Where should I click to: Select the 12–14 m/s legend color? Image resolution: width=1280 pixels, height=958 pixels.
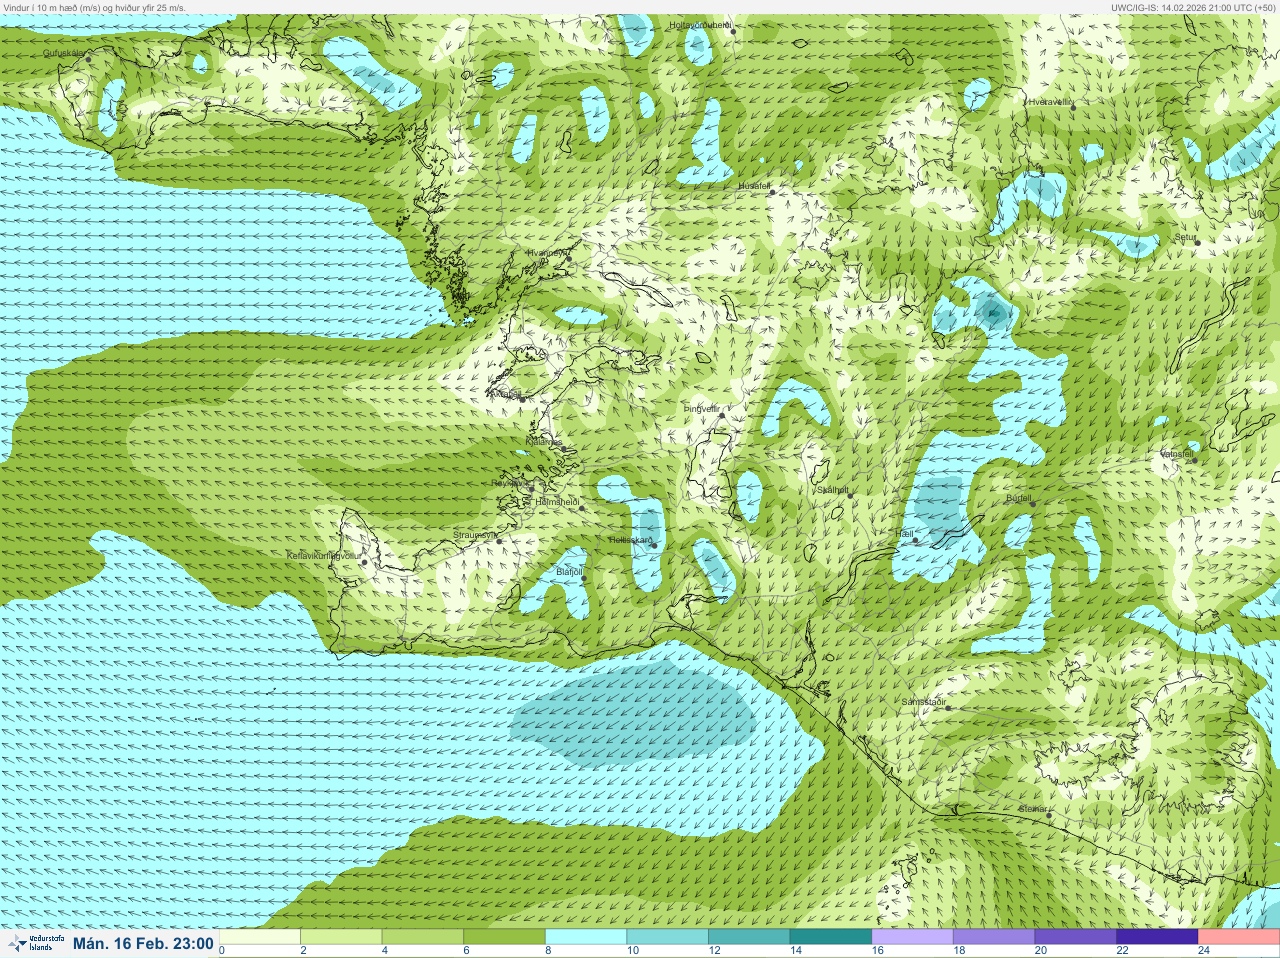[x=750, y=937]
